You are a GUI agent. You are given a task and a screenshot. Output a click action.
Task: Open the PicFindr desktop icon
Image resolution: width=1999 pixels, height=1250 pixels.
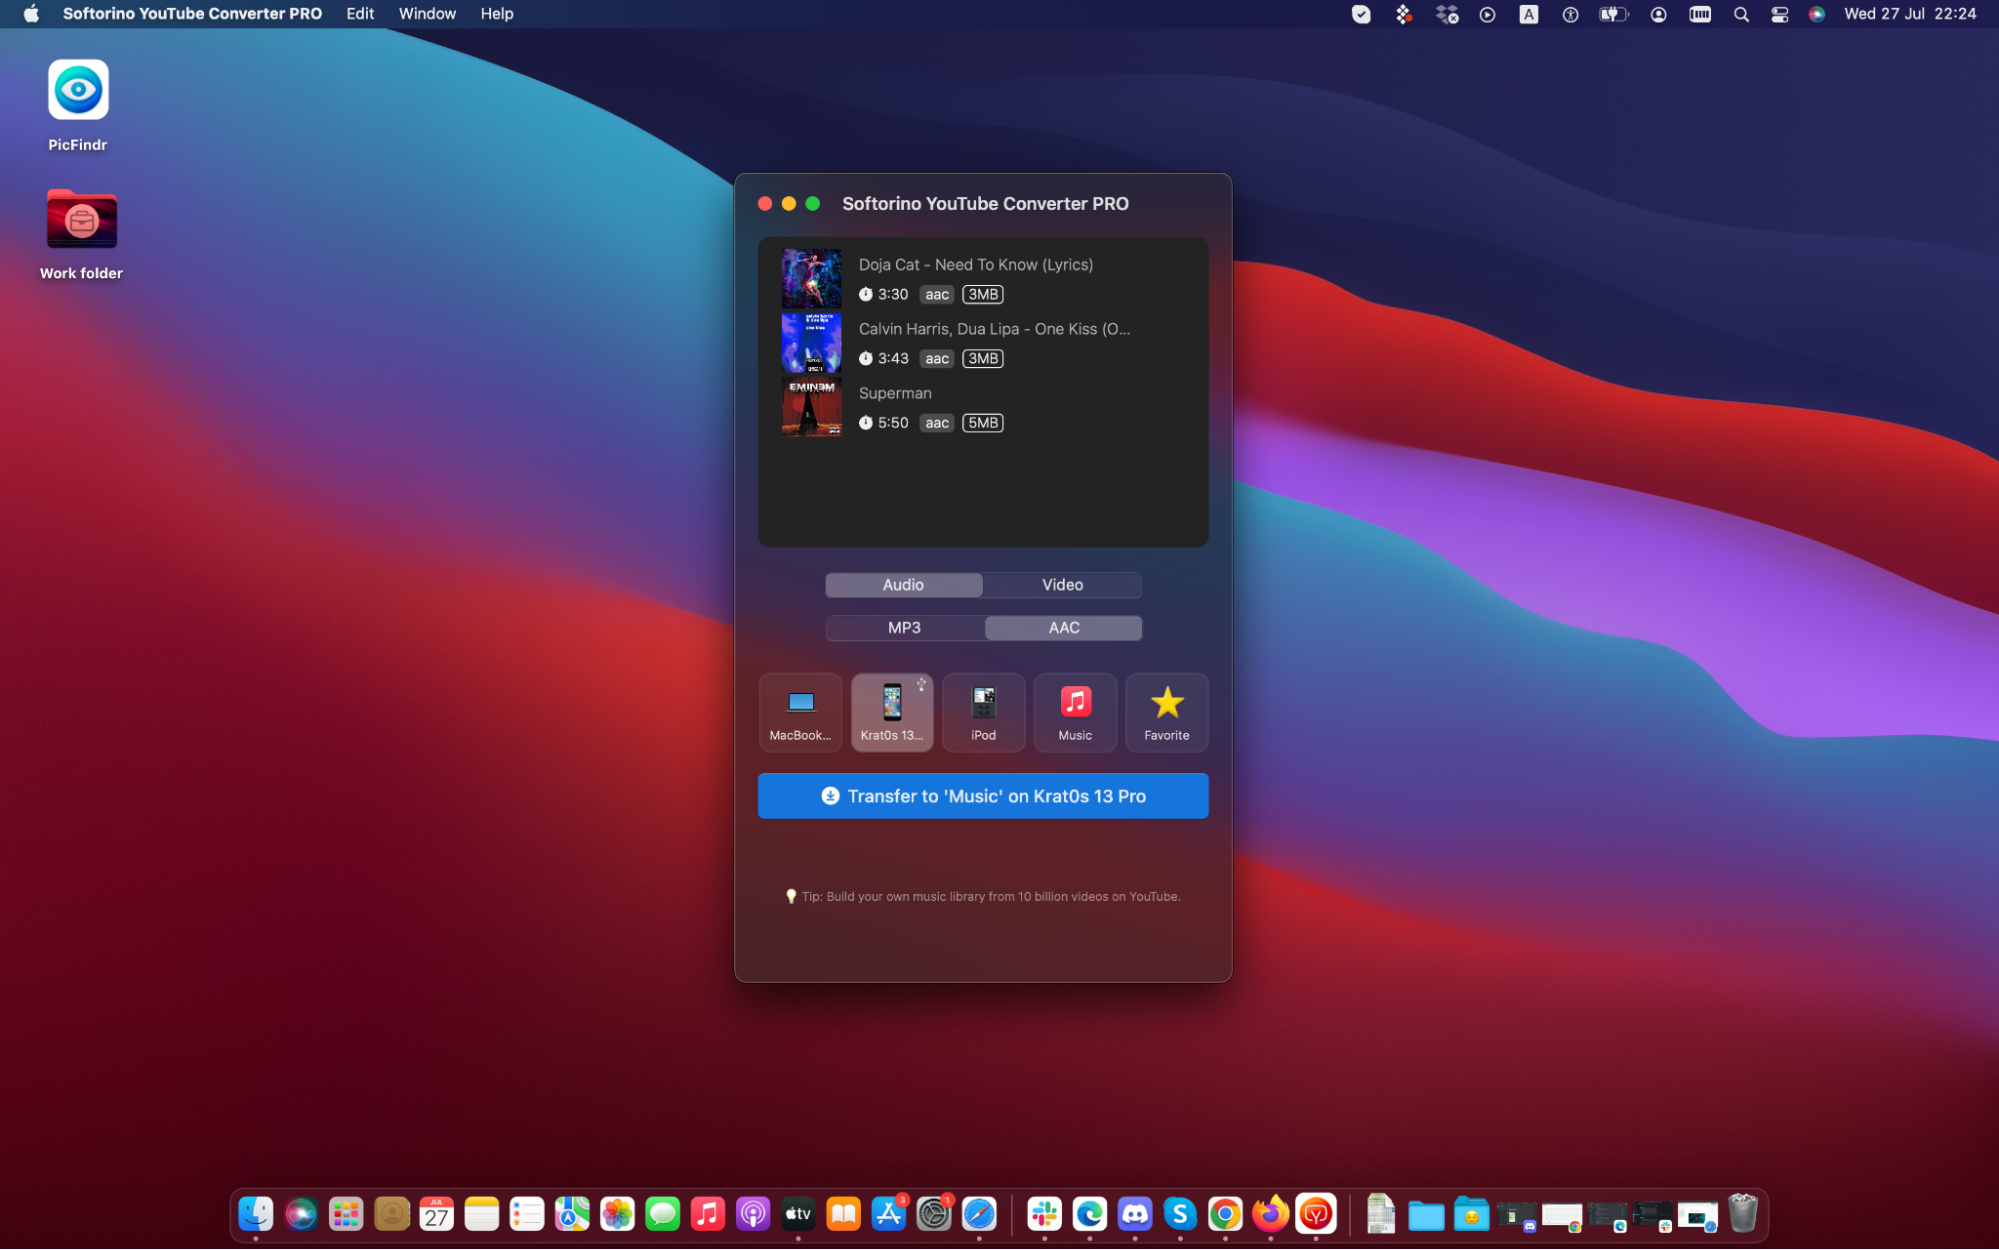coord(78,91)
